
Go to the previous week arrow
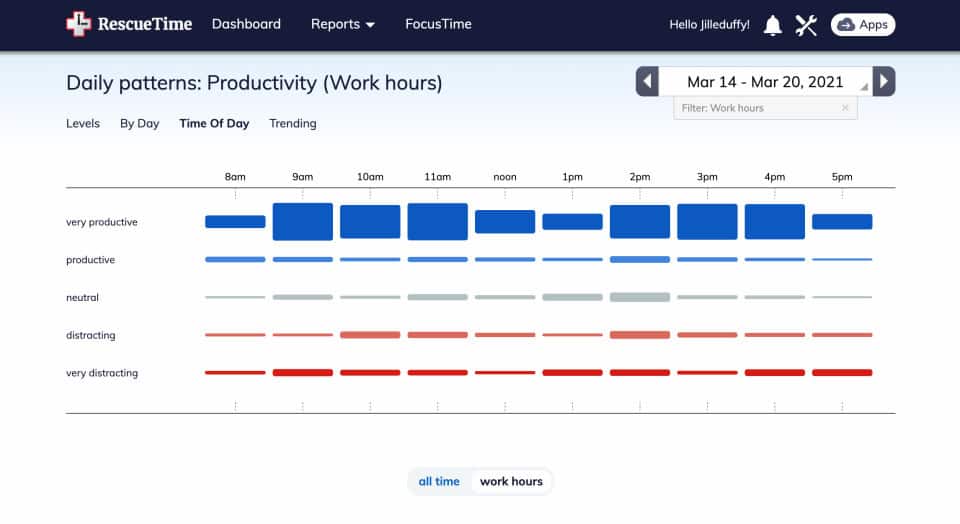(647, 82)
